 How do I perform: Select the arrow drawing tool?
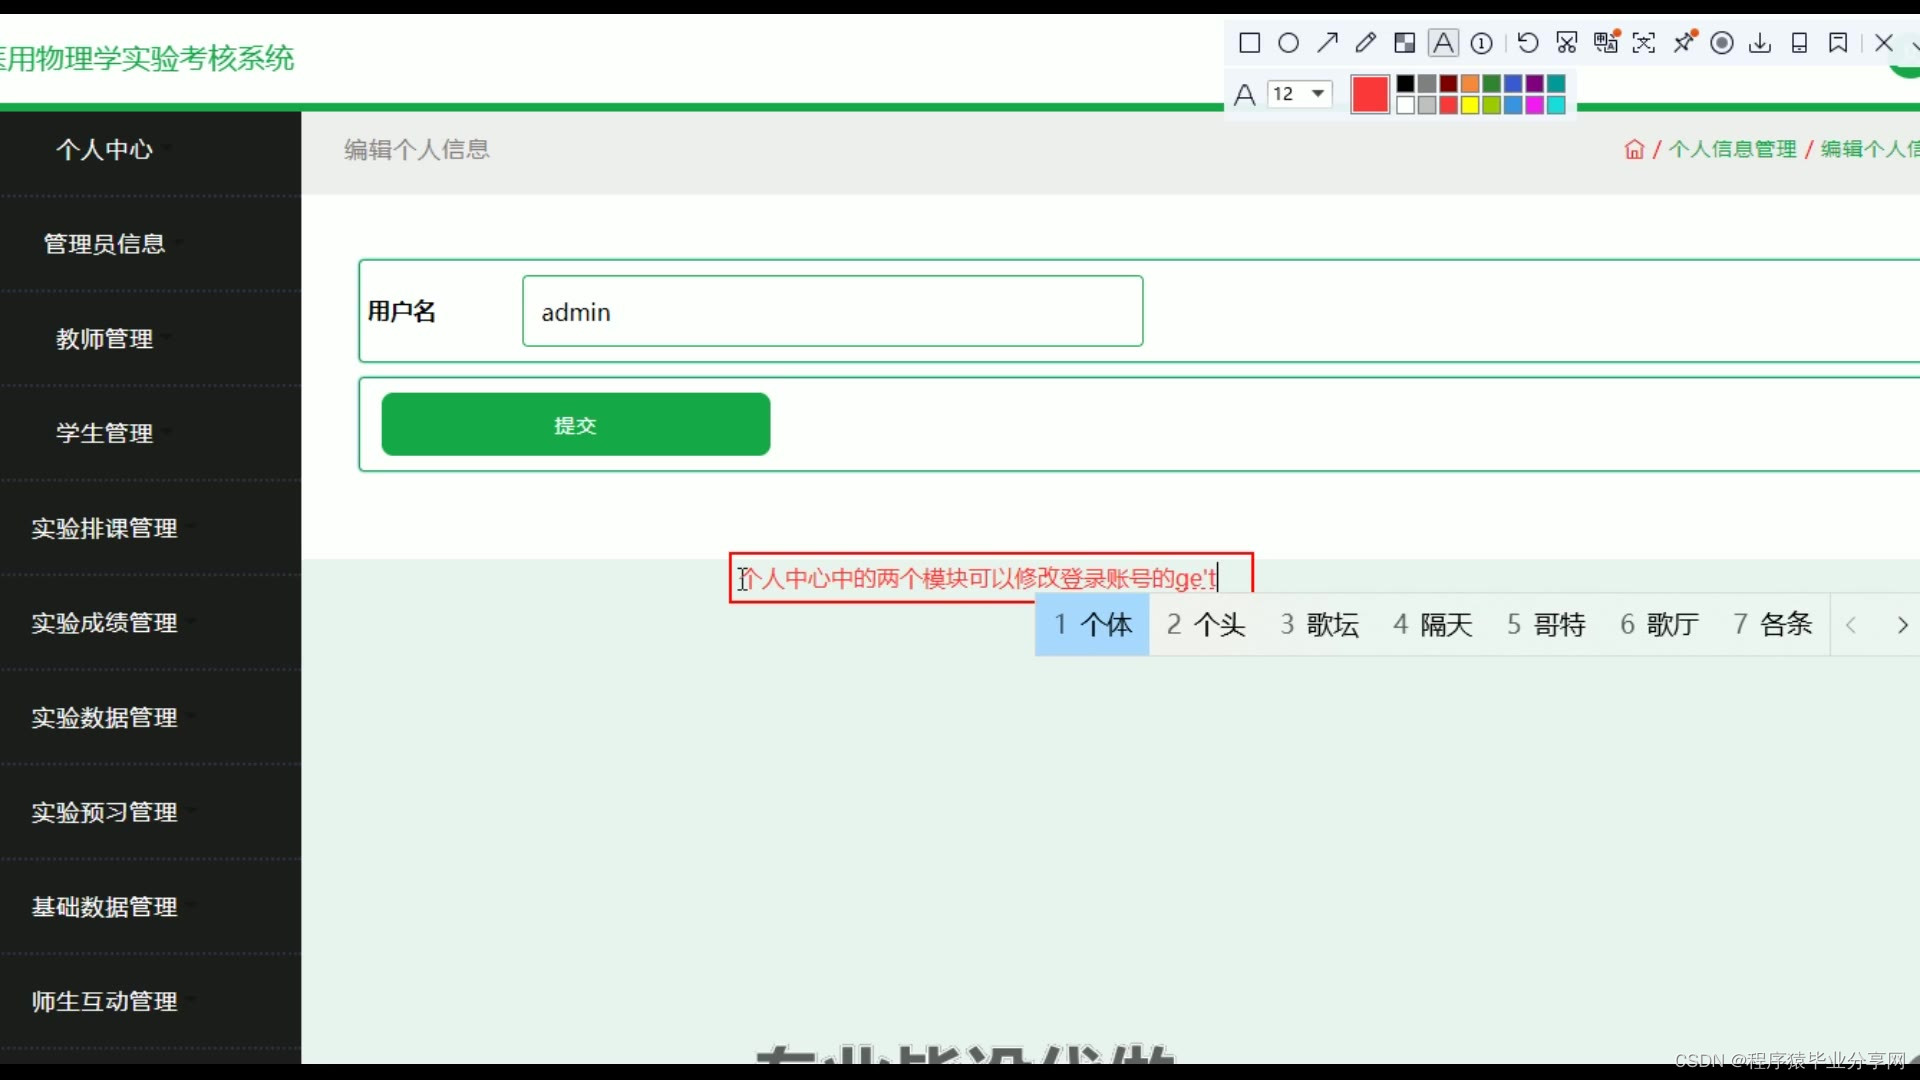pyautogui.click(x=1327, y=43)
